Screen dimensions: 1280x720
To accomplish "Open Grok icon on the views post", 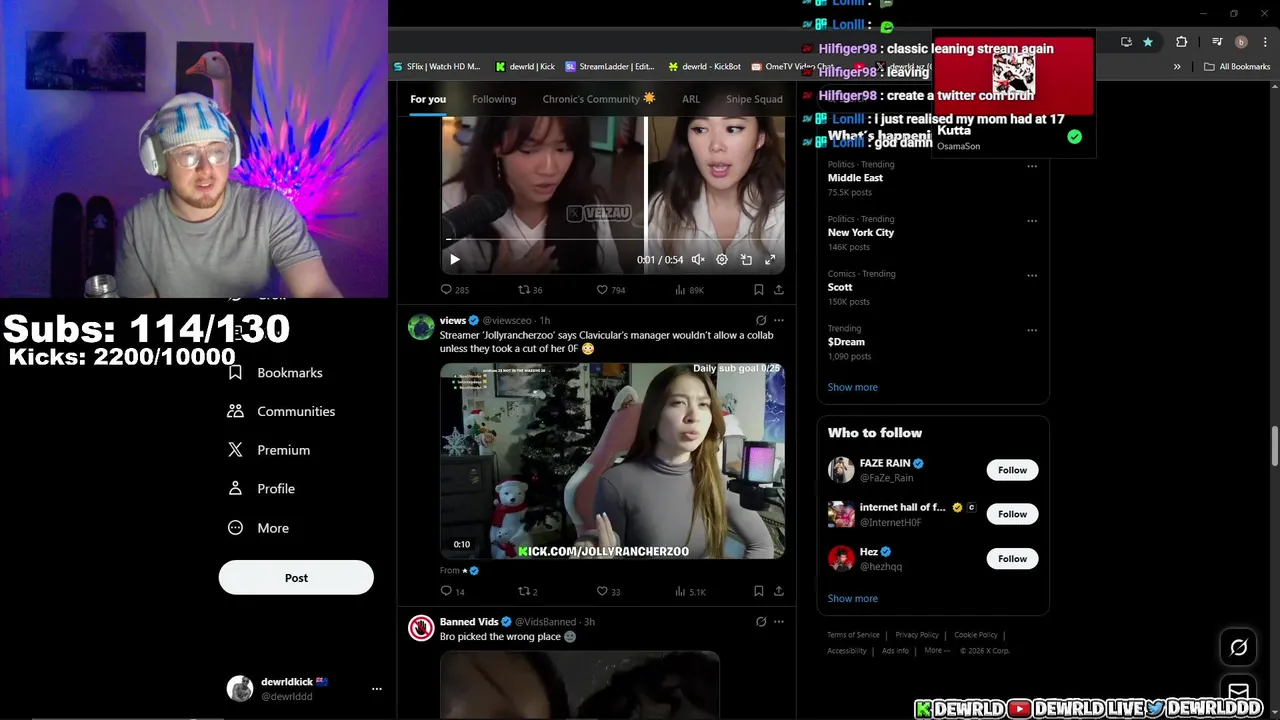I will click(761, 321).
